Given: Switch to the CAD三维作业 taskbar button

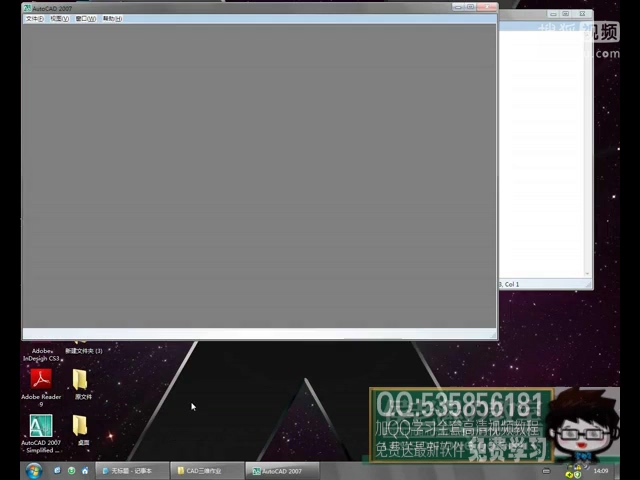Looking at the screenshot, I should 207,471.
